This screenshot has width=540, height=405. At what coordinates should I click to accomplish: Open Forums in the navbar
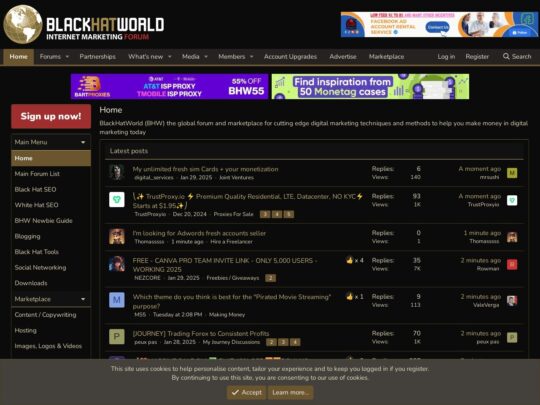tap(50, 56)
